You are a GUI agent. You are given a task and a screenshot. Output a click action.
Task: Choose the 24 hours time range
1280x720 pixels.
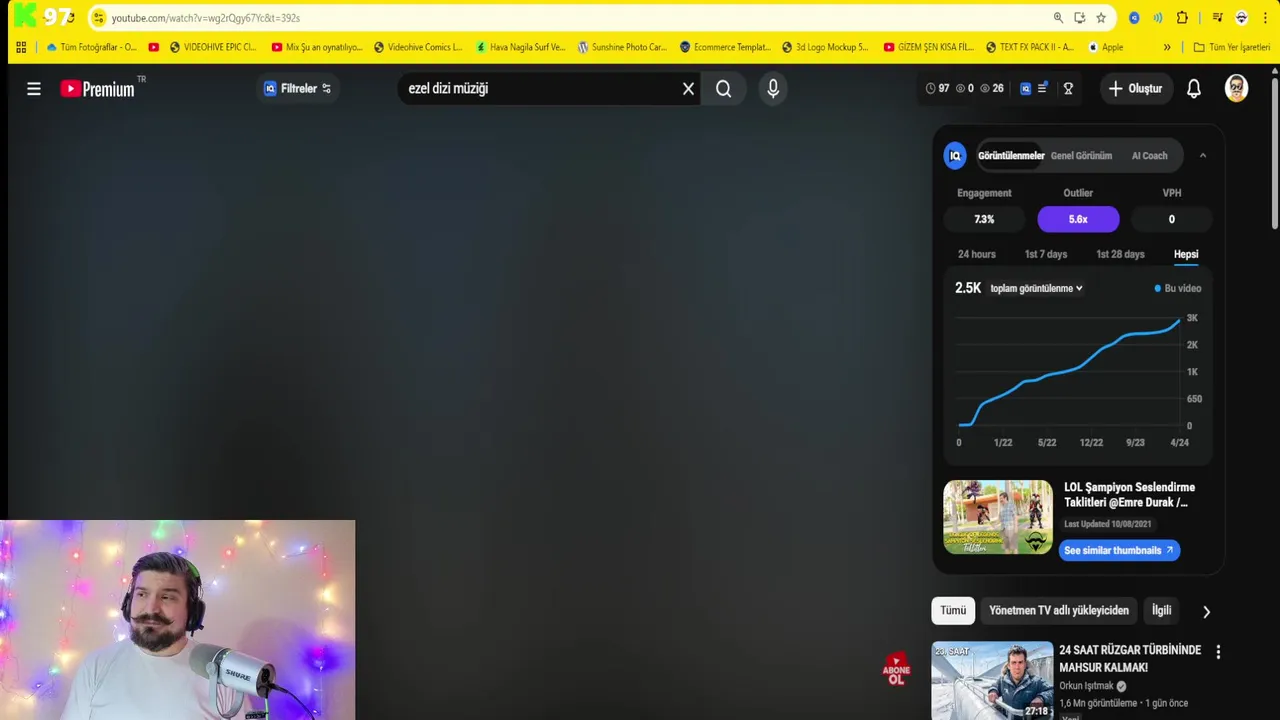[x=977, y=254]
